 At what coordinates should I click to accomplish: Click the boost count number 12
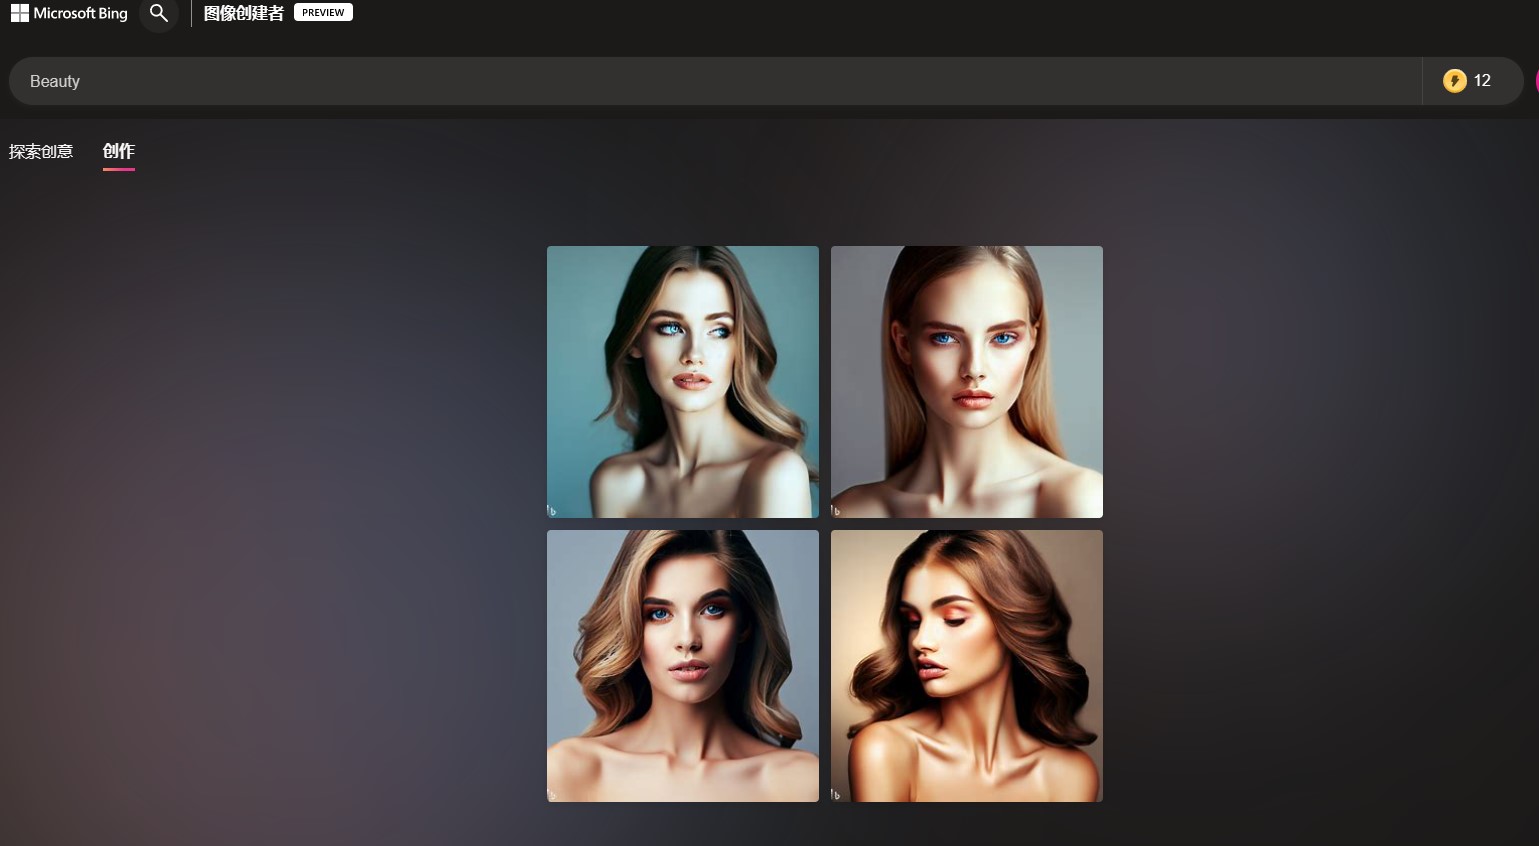click(1482, 81)
